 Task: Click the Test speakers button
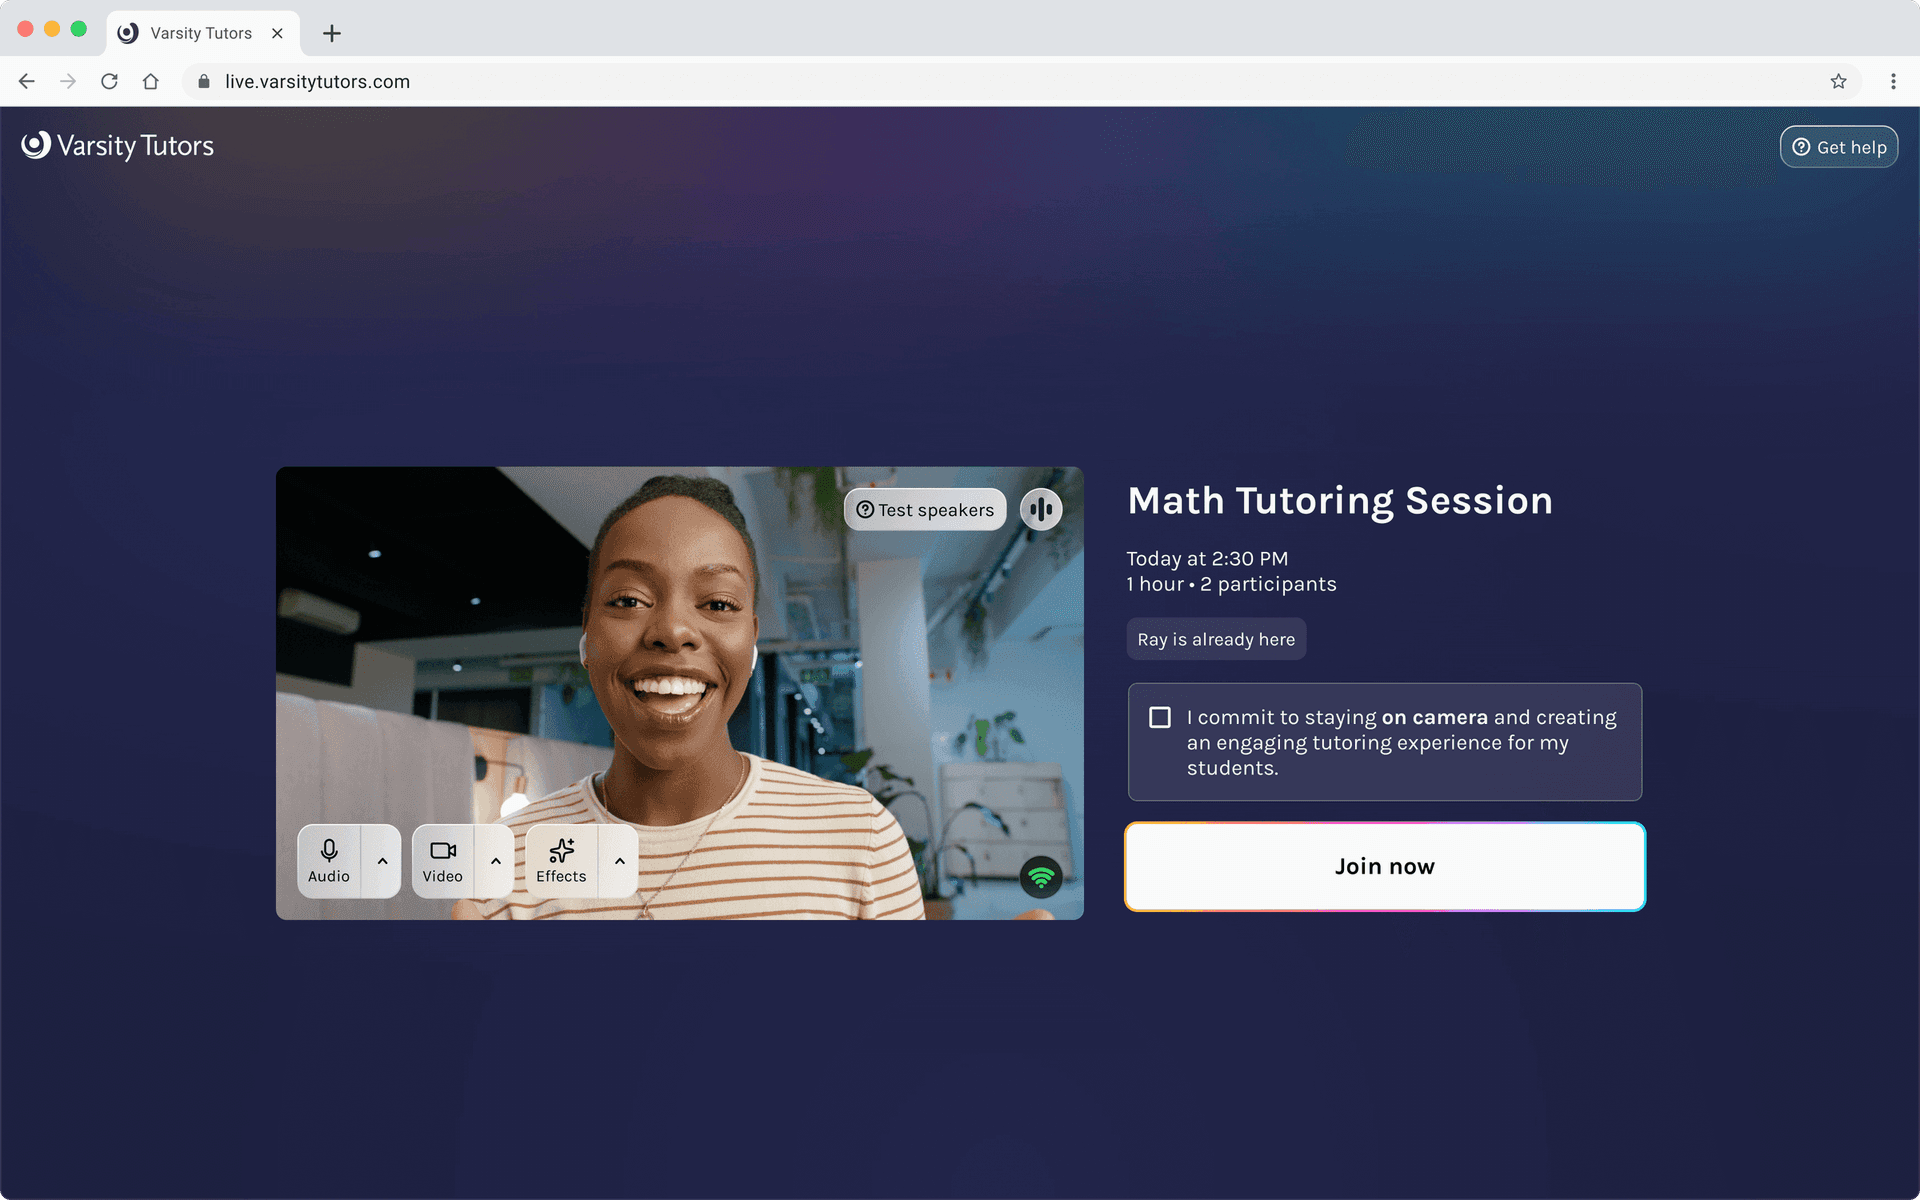[925, 510]
